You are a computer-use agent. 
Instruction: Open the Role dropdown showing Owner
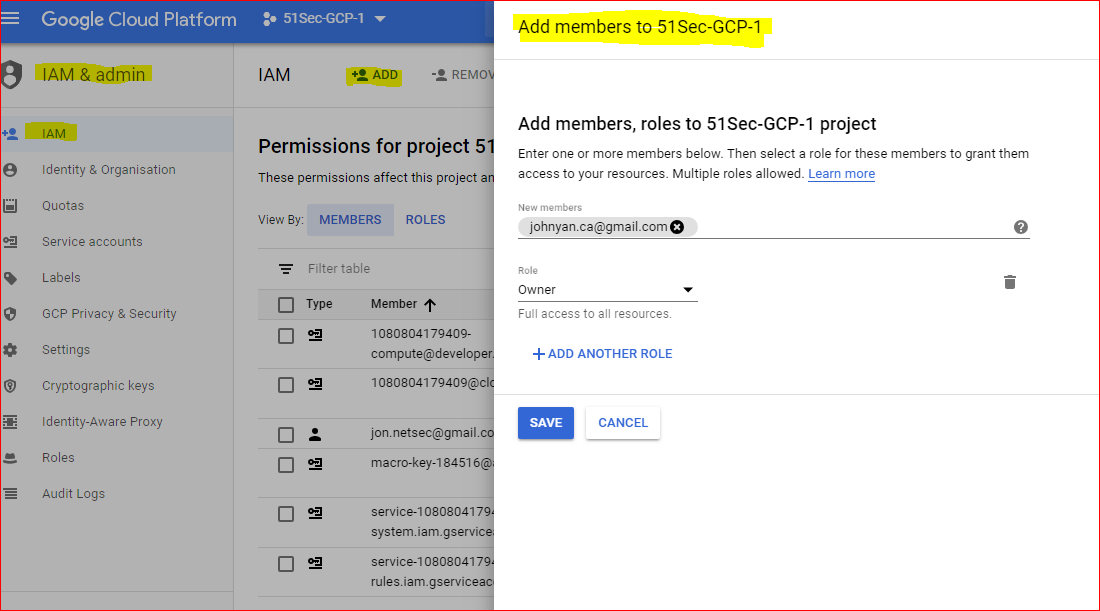tap(608, 290)
